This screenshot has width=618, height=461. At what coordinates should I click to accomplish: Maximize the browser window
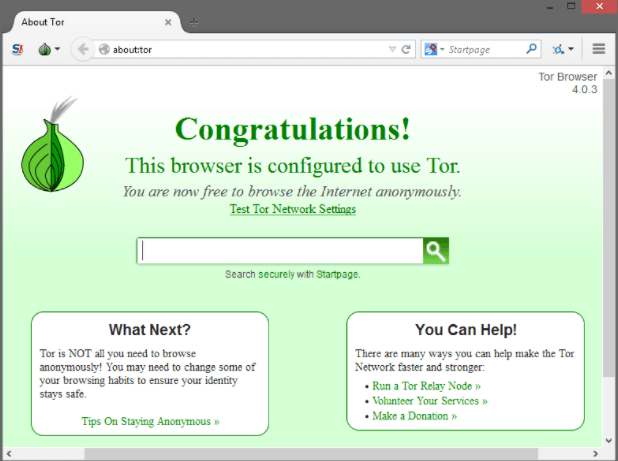[x=571, y=6]
